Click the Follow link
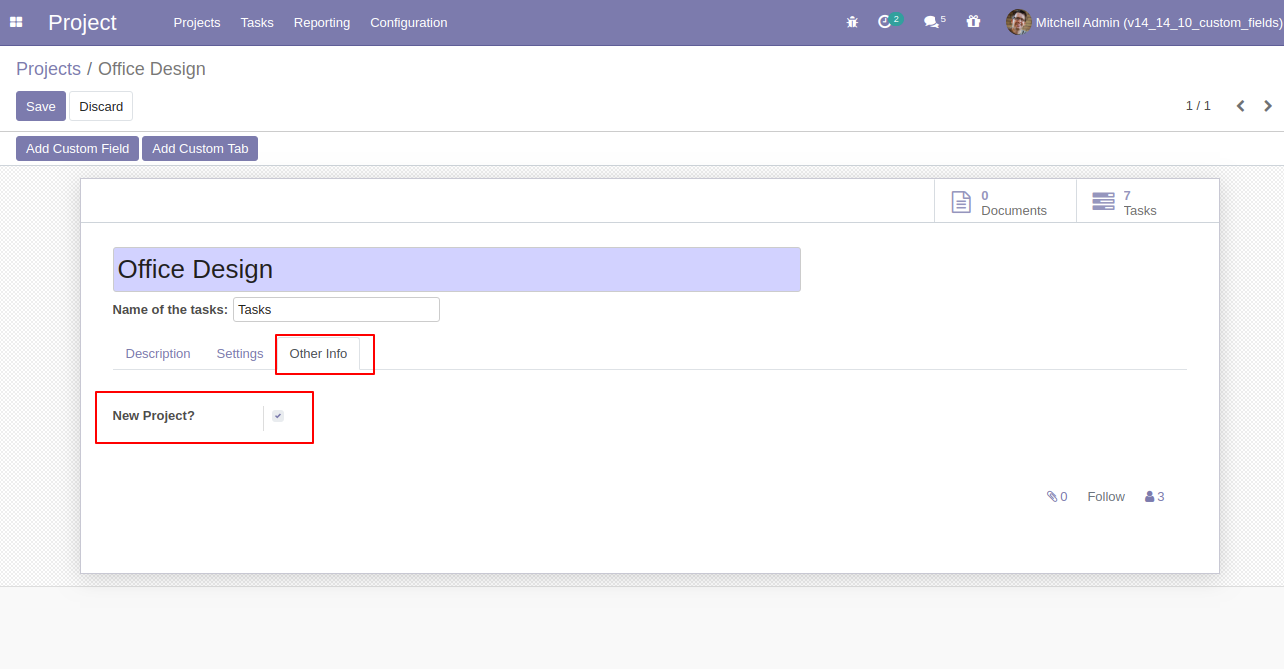 [1106, 496]
